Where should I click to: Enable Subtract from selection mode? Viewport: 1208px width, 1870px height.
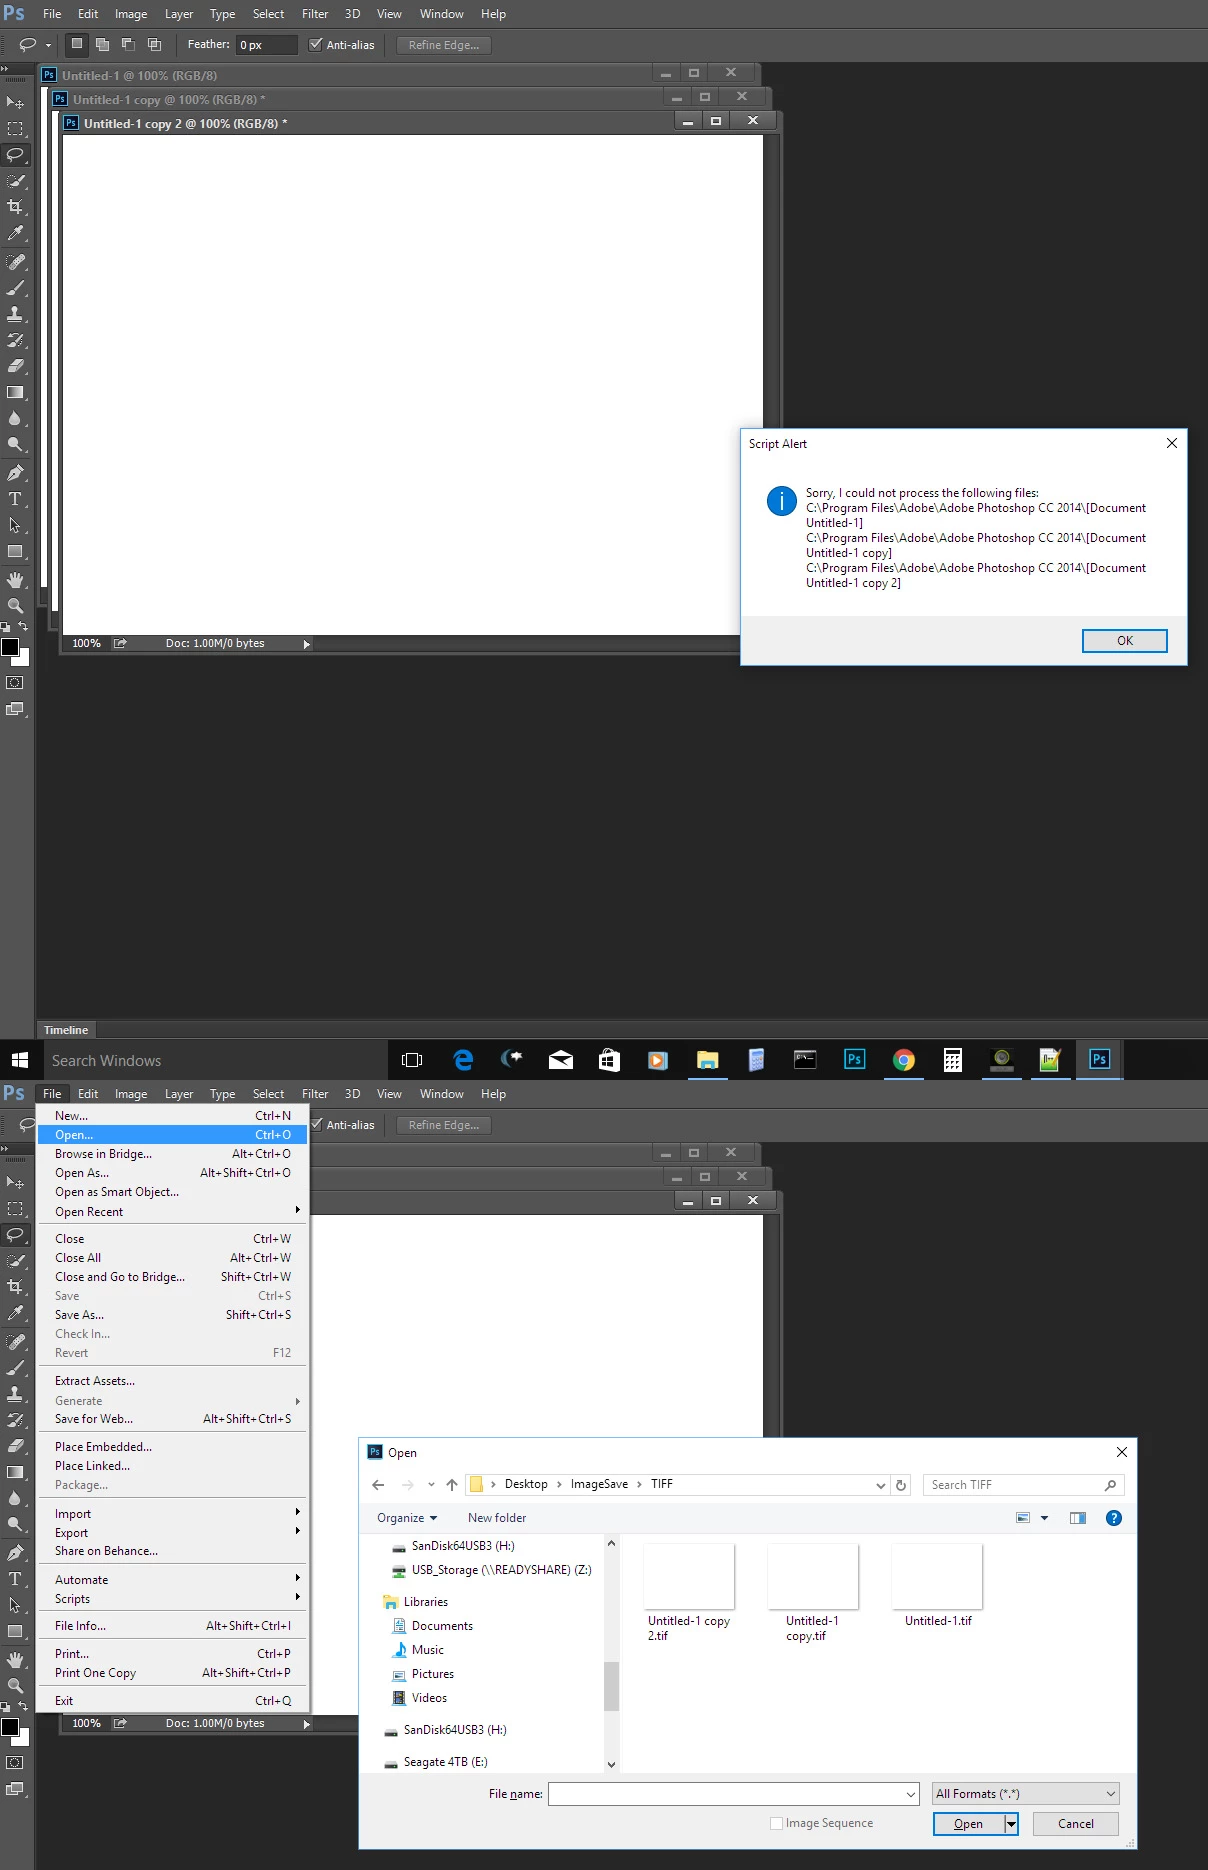[128, 44]
